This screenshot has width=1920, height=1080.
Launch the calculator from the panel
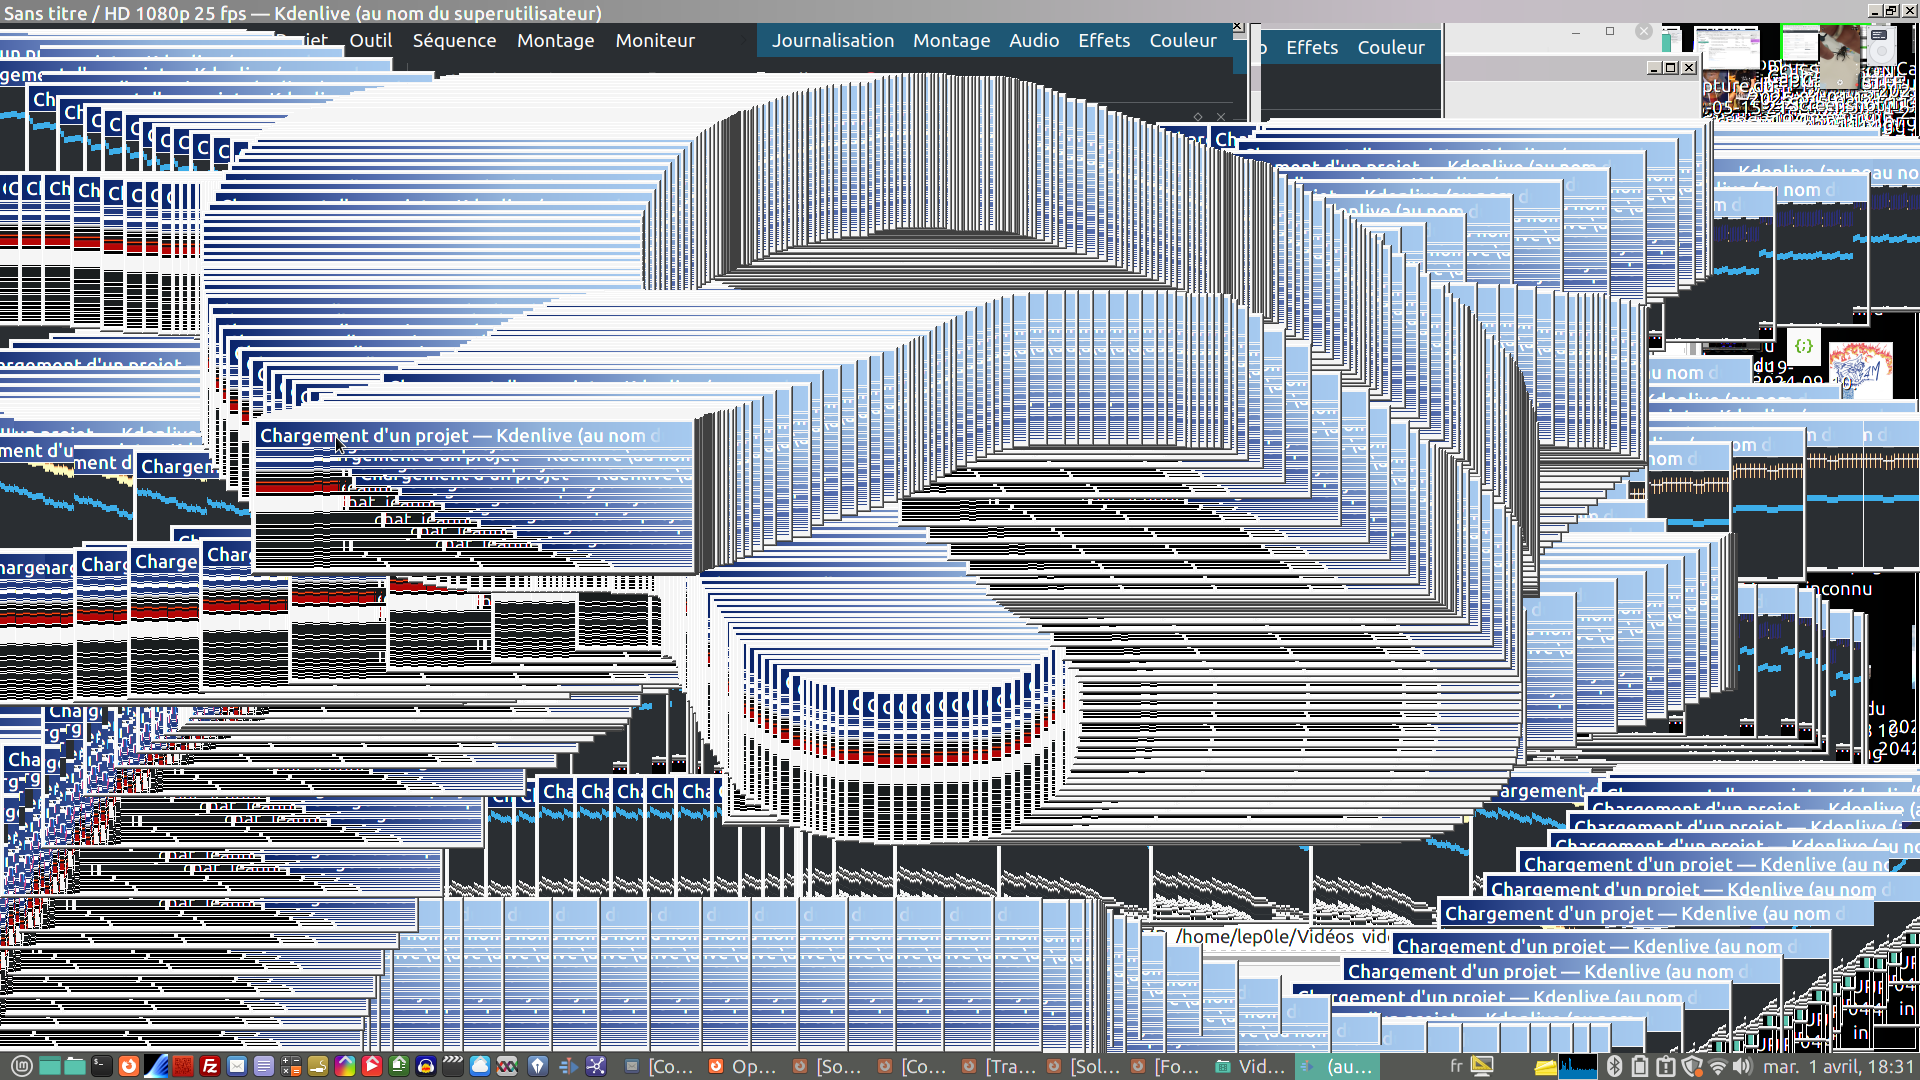pyautogui.click(x=291, y=1066)
